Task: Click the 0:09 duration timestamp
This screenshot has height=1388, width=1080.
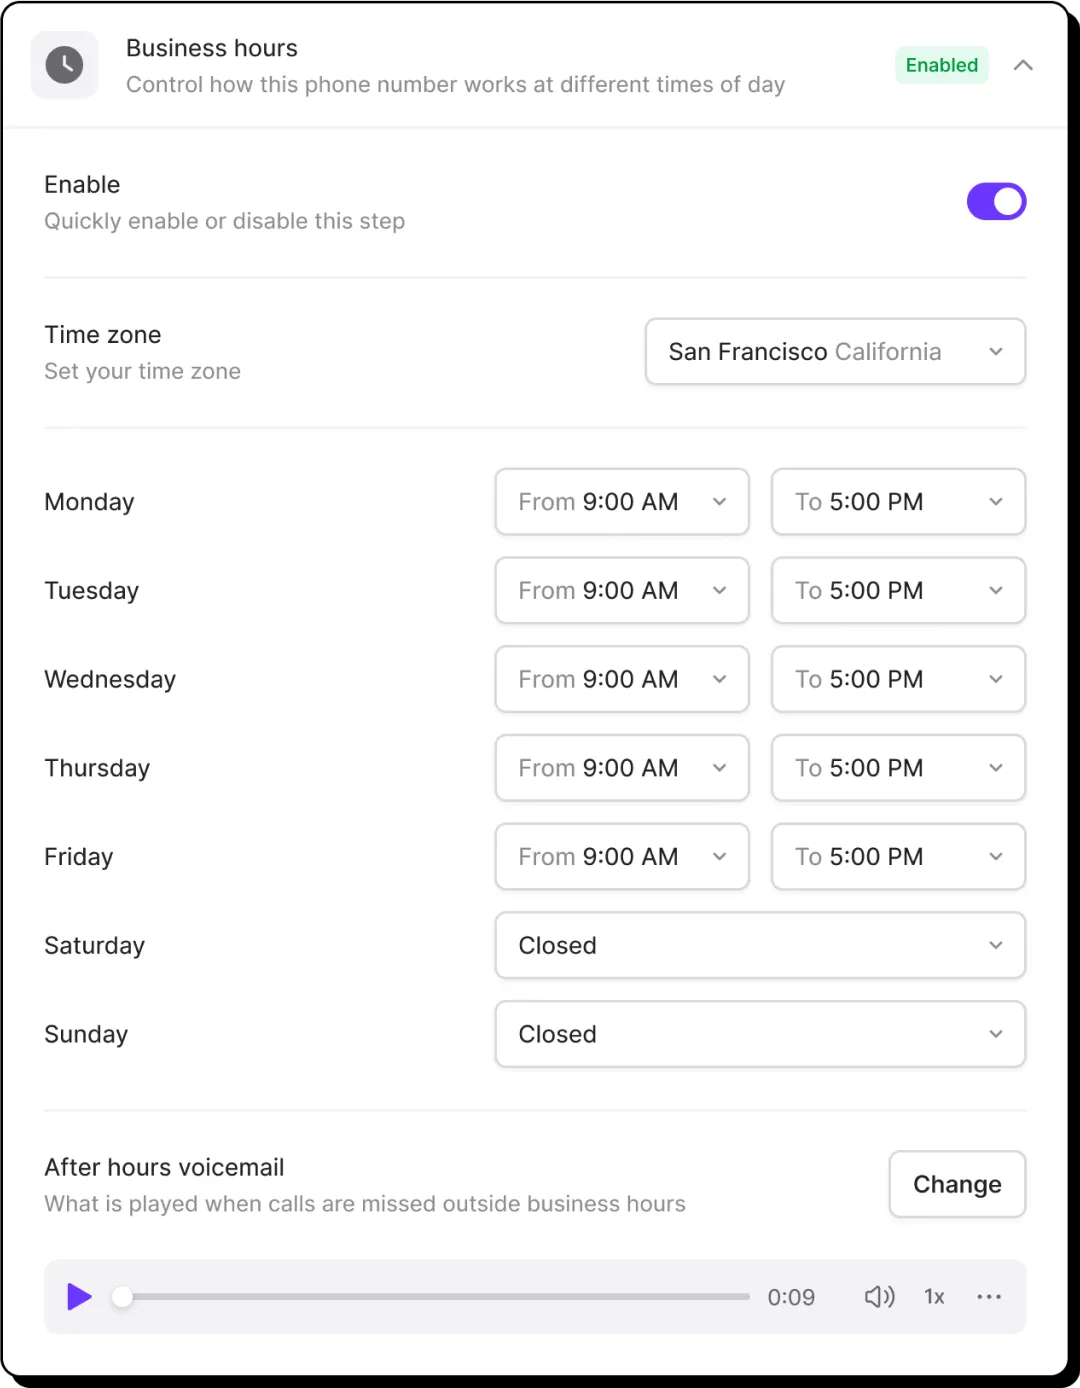Action: (x=791, y=1297)
